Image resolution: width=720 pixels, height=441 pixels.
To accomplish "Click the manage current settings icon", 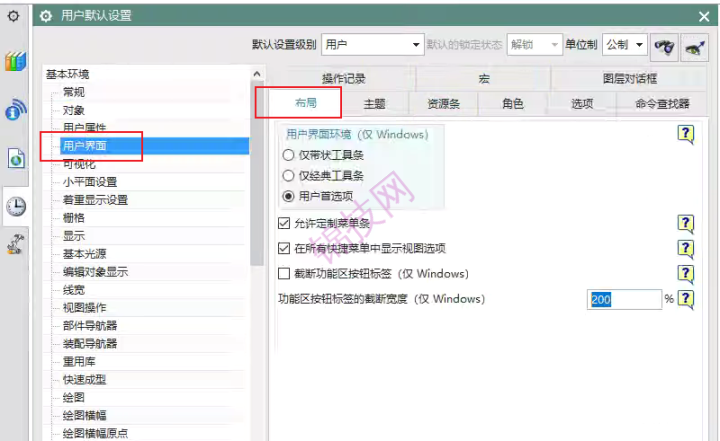I will click(694, 46).
